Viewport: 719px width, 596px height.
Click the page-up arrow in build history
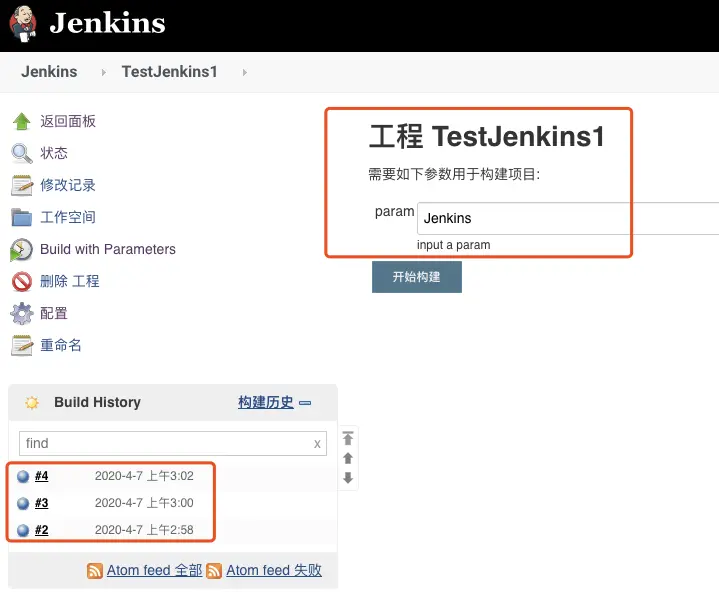point(348,458)
